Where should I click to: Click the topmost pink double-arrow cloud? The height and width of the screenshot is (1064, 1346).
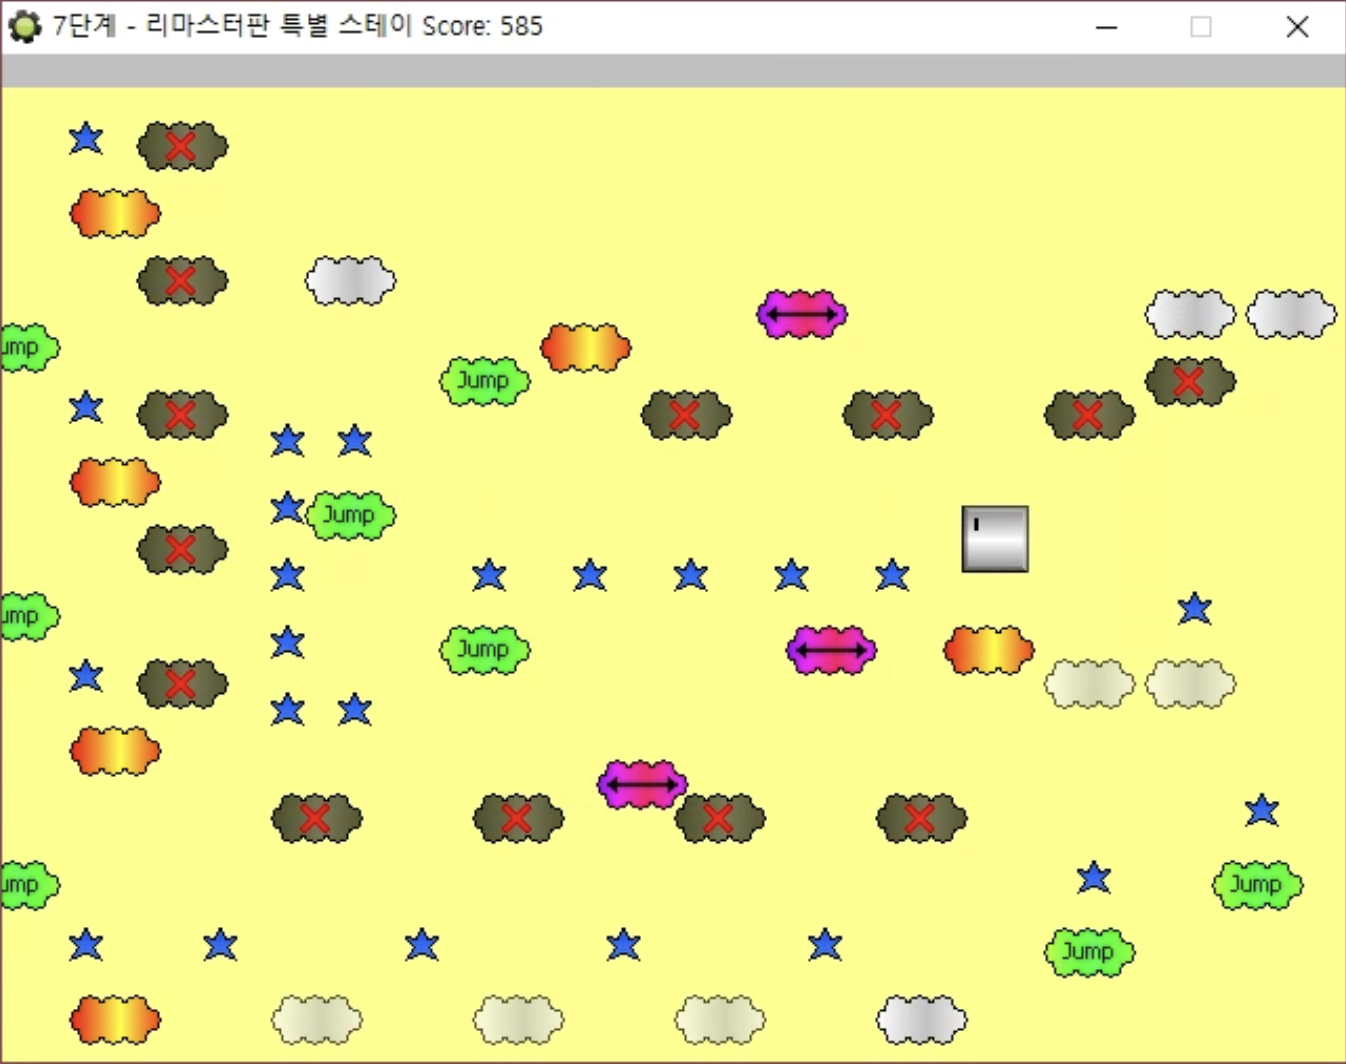802,314
